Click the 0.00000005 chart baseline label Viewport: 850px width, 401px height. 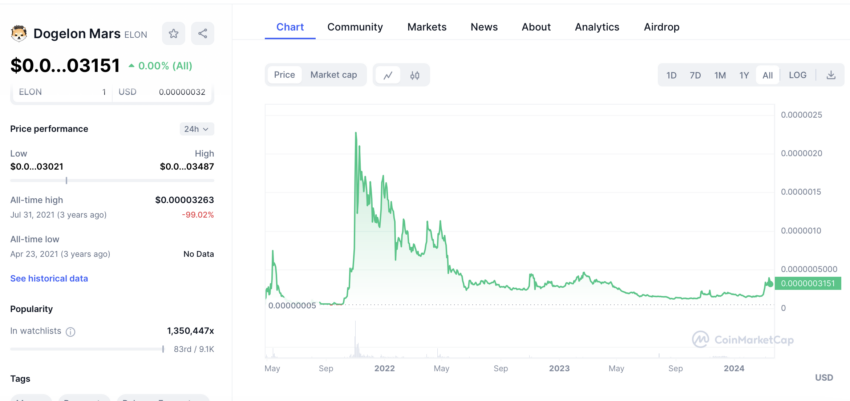tap(292, 306)
